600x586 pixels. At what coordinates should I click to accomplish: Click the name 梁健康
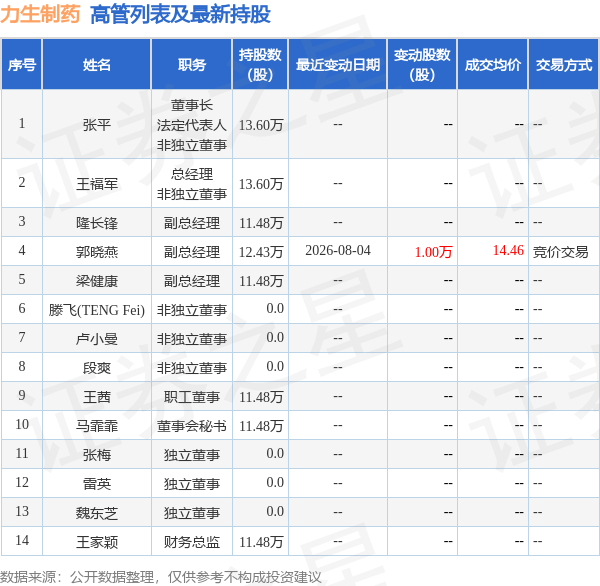point(97,281)
